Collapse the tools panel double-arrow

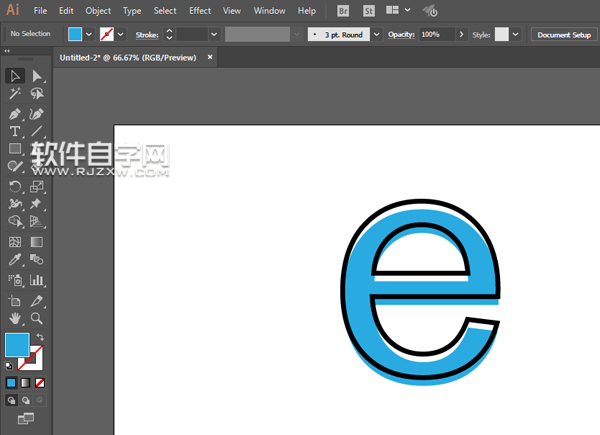tap(7, 51)
